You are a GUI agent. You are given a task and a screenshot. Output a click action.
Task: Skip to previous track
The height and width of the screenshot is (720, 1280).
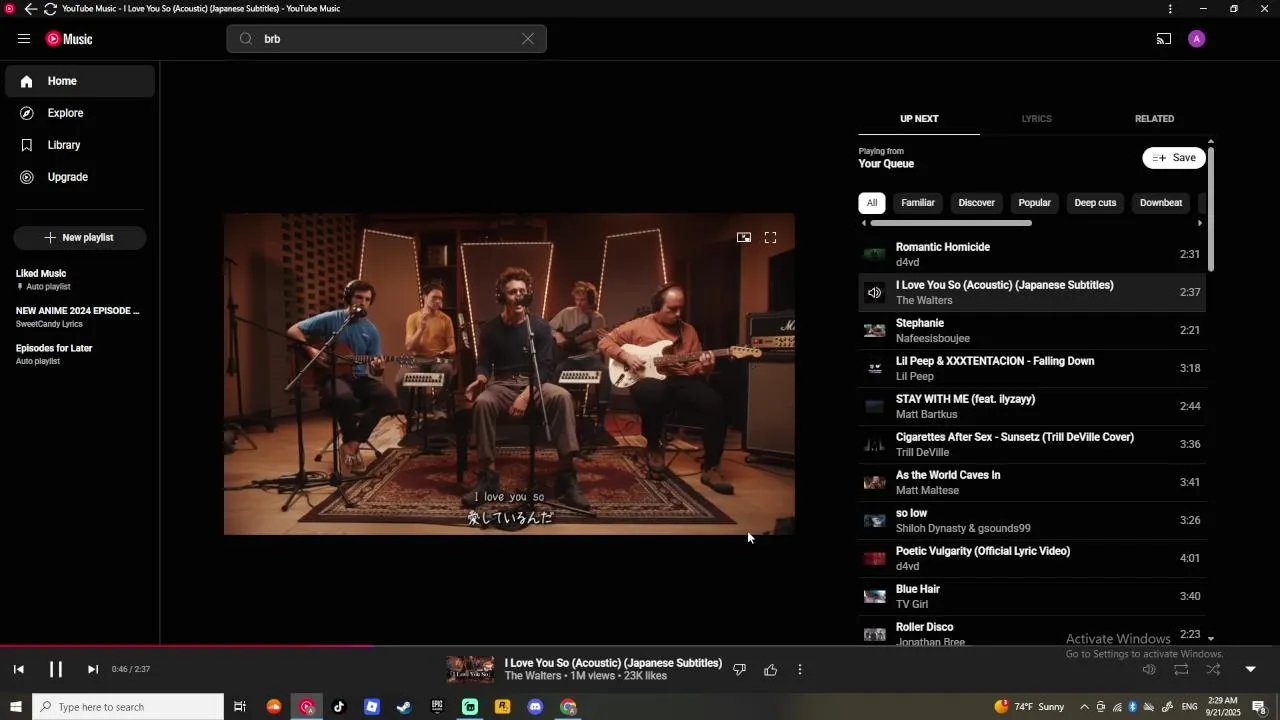pos(18,670)
